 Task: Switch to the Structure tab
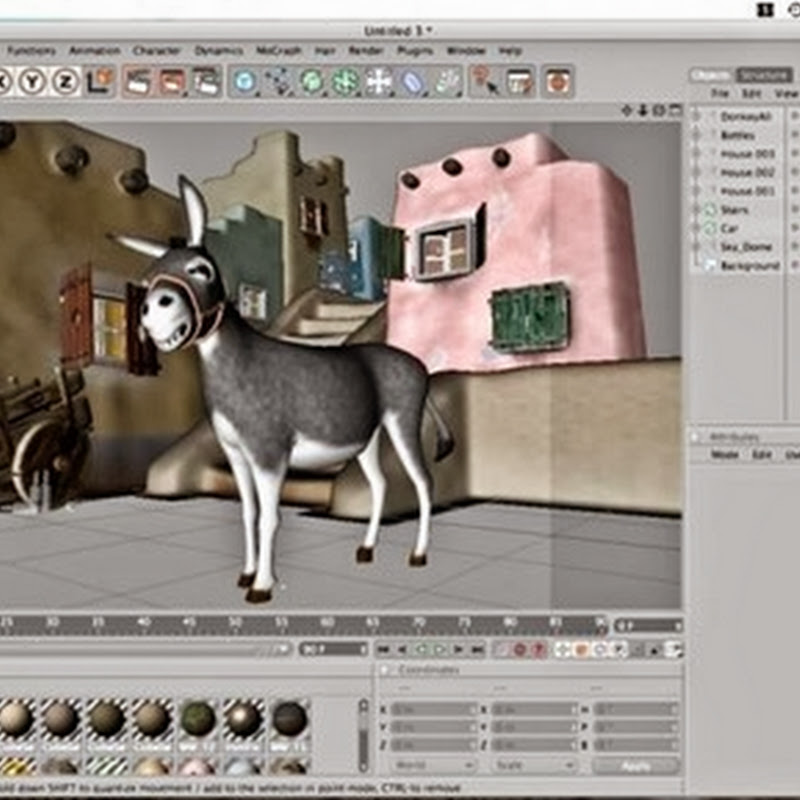pos(763,75)
